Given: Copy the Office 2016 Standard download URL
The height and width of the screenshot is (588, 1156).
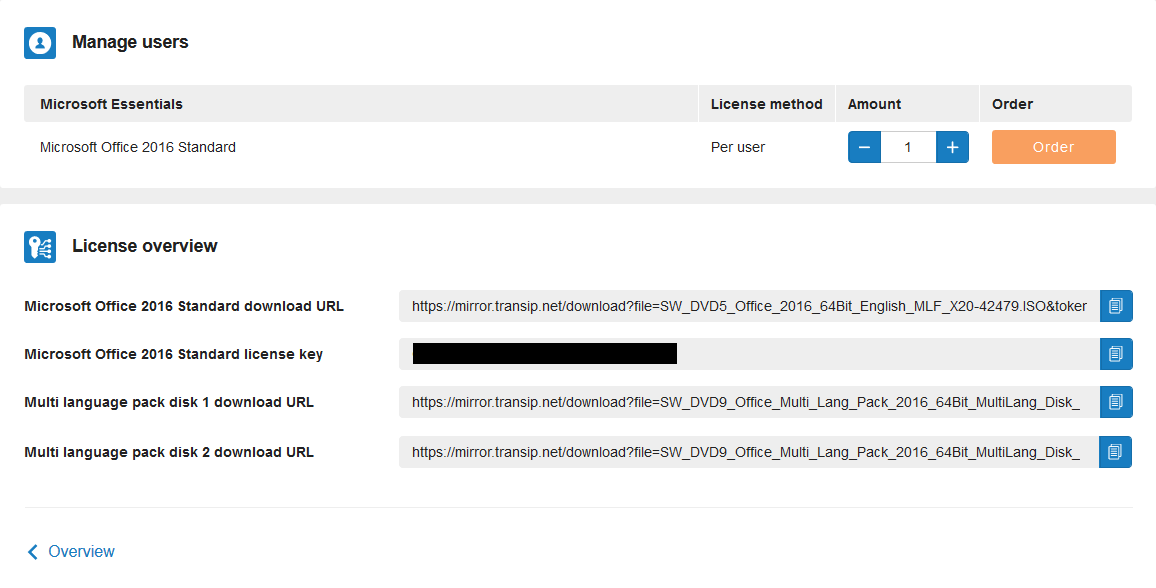Looking at the screenshot, I should coord(1115,306).
